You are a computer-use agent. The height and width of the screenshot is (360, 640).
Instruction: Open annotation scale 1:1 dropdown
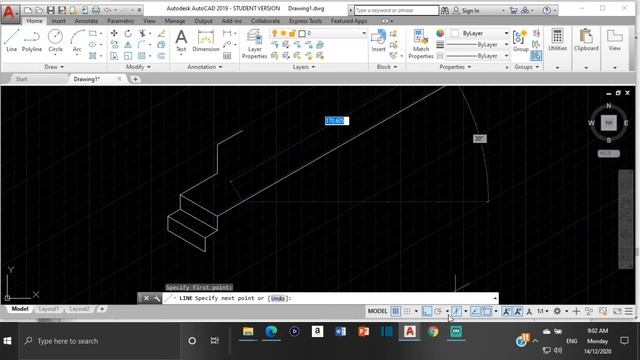542,311
